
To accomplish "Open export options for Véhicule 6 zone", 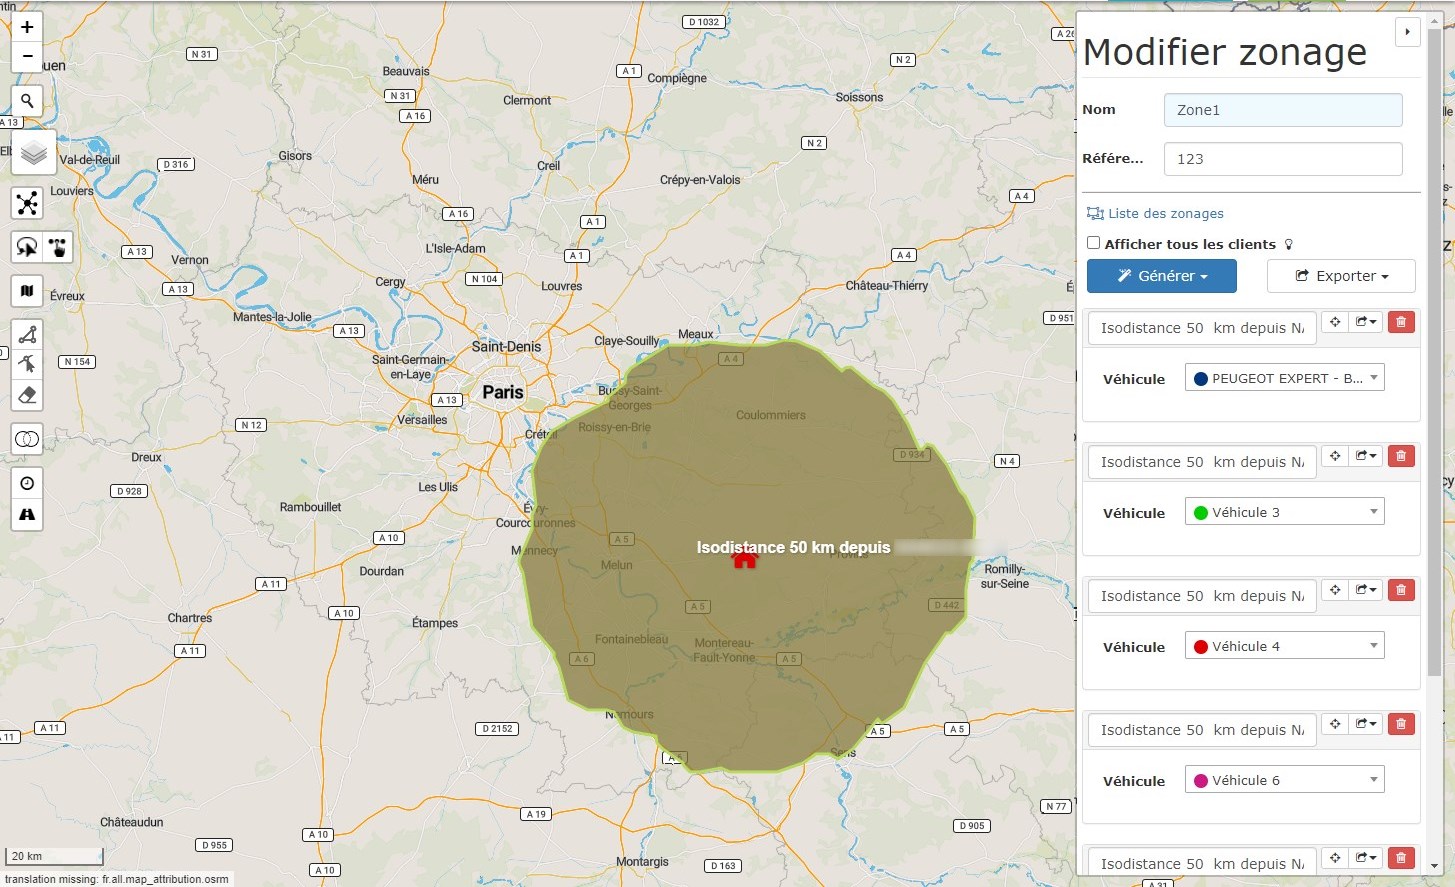I will (x=1366, y=724).
